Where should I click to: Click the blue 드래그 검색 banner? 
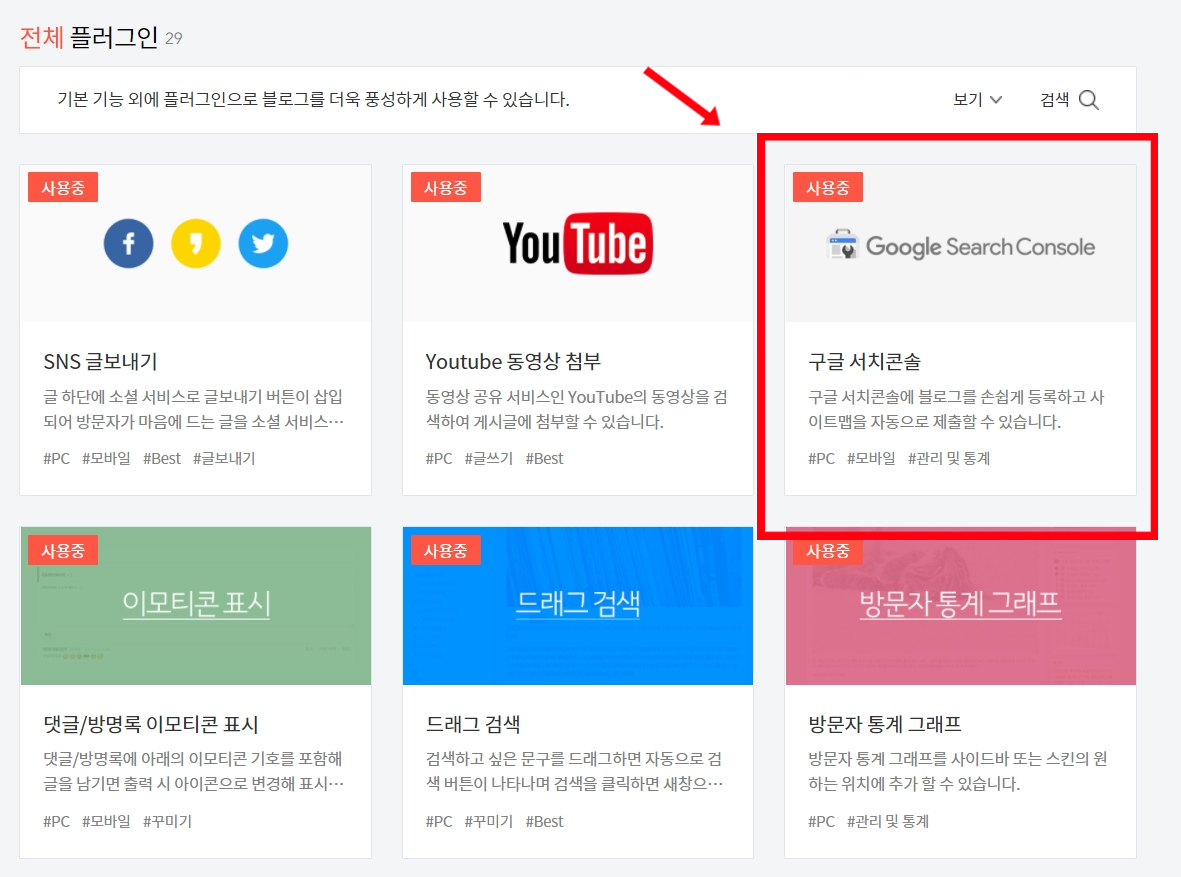pyautogui.click(x=578, y=606)
